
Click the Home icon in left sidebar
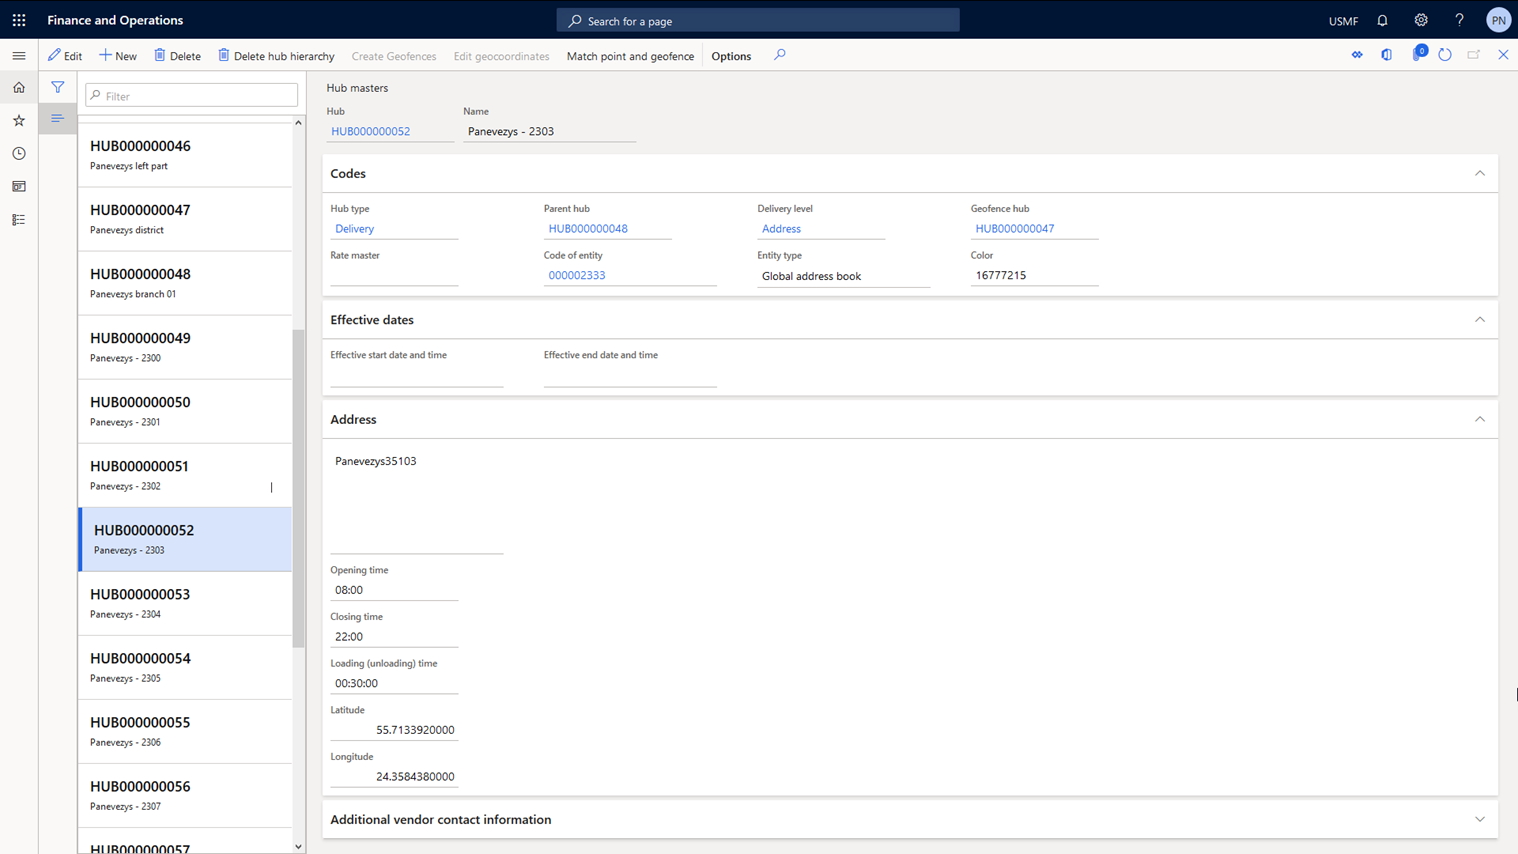(x=19, y=88)
